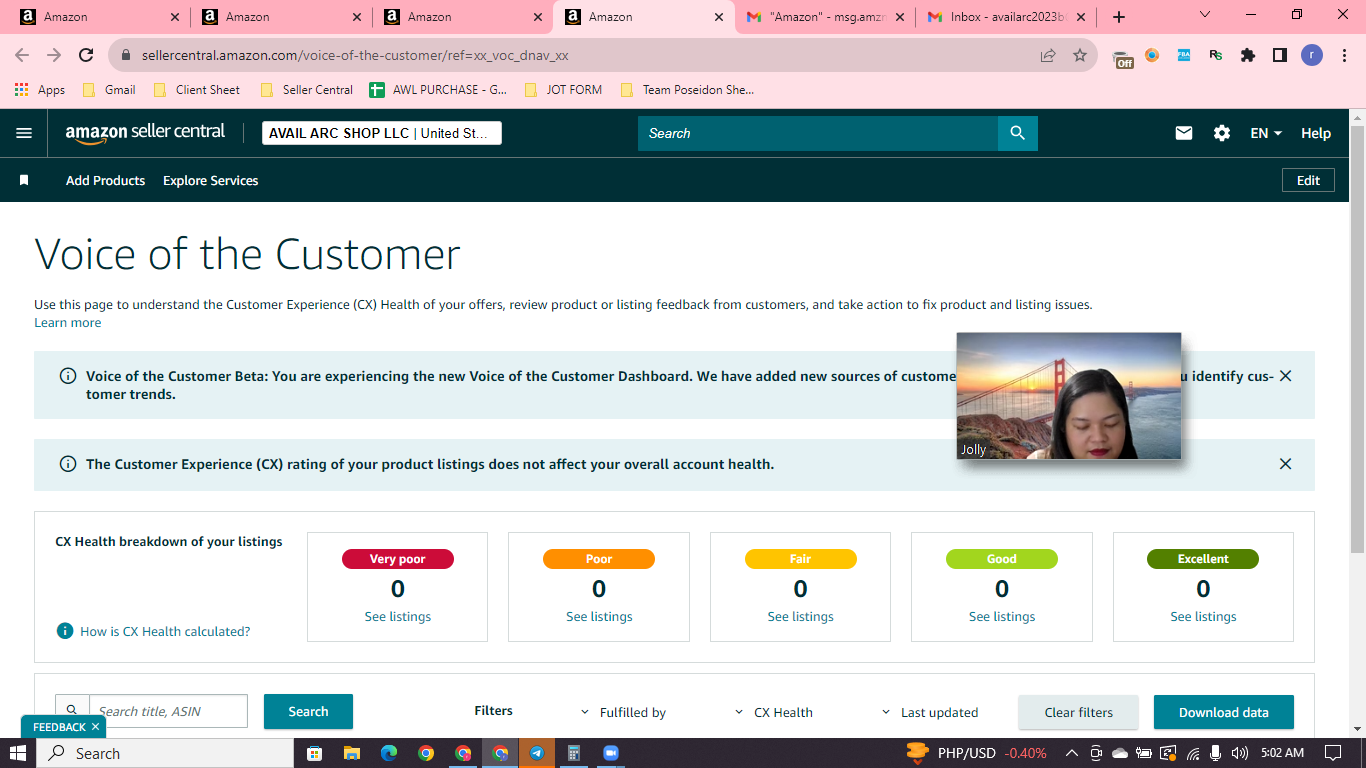Click the bookmark flag icon beside Add Products
1366x768 pixels.
pos(24,181)
